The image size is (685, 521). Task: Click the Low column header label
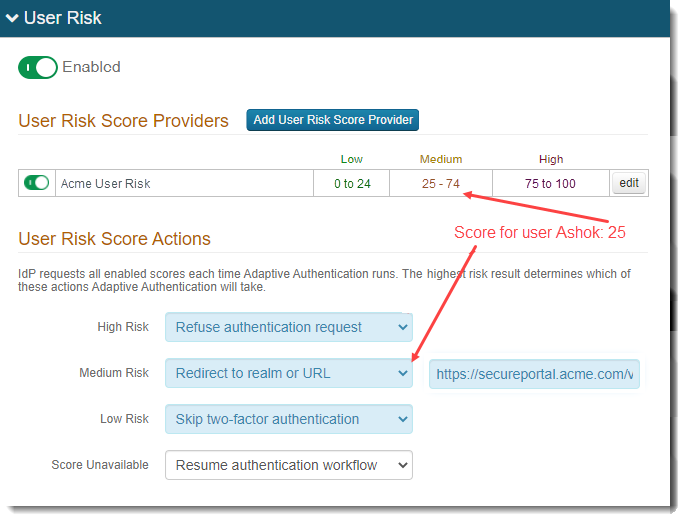351,159
